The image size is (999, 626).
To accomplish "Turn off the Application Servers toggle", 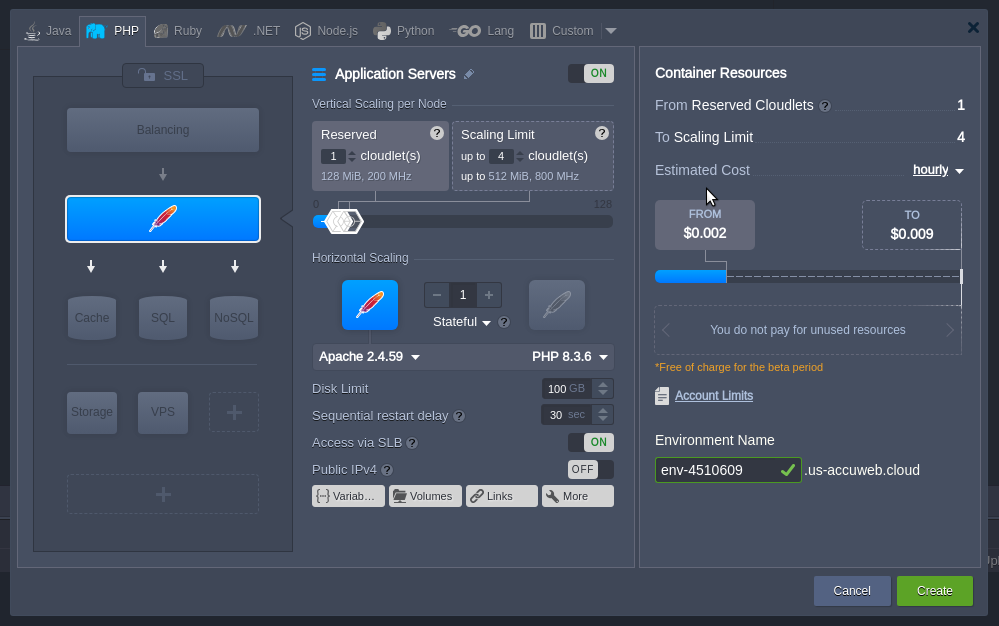I will (590, 73).
